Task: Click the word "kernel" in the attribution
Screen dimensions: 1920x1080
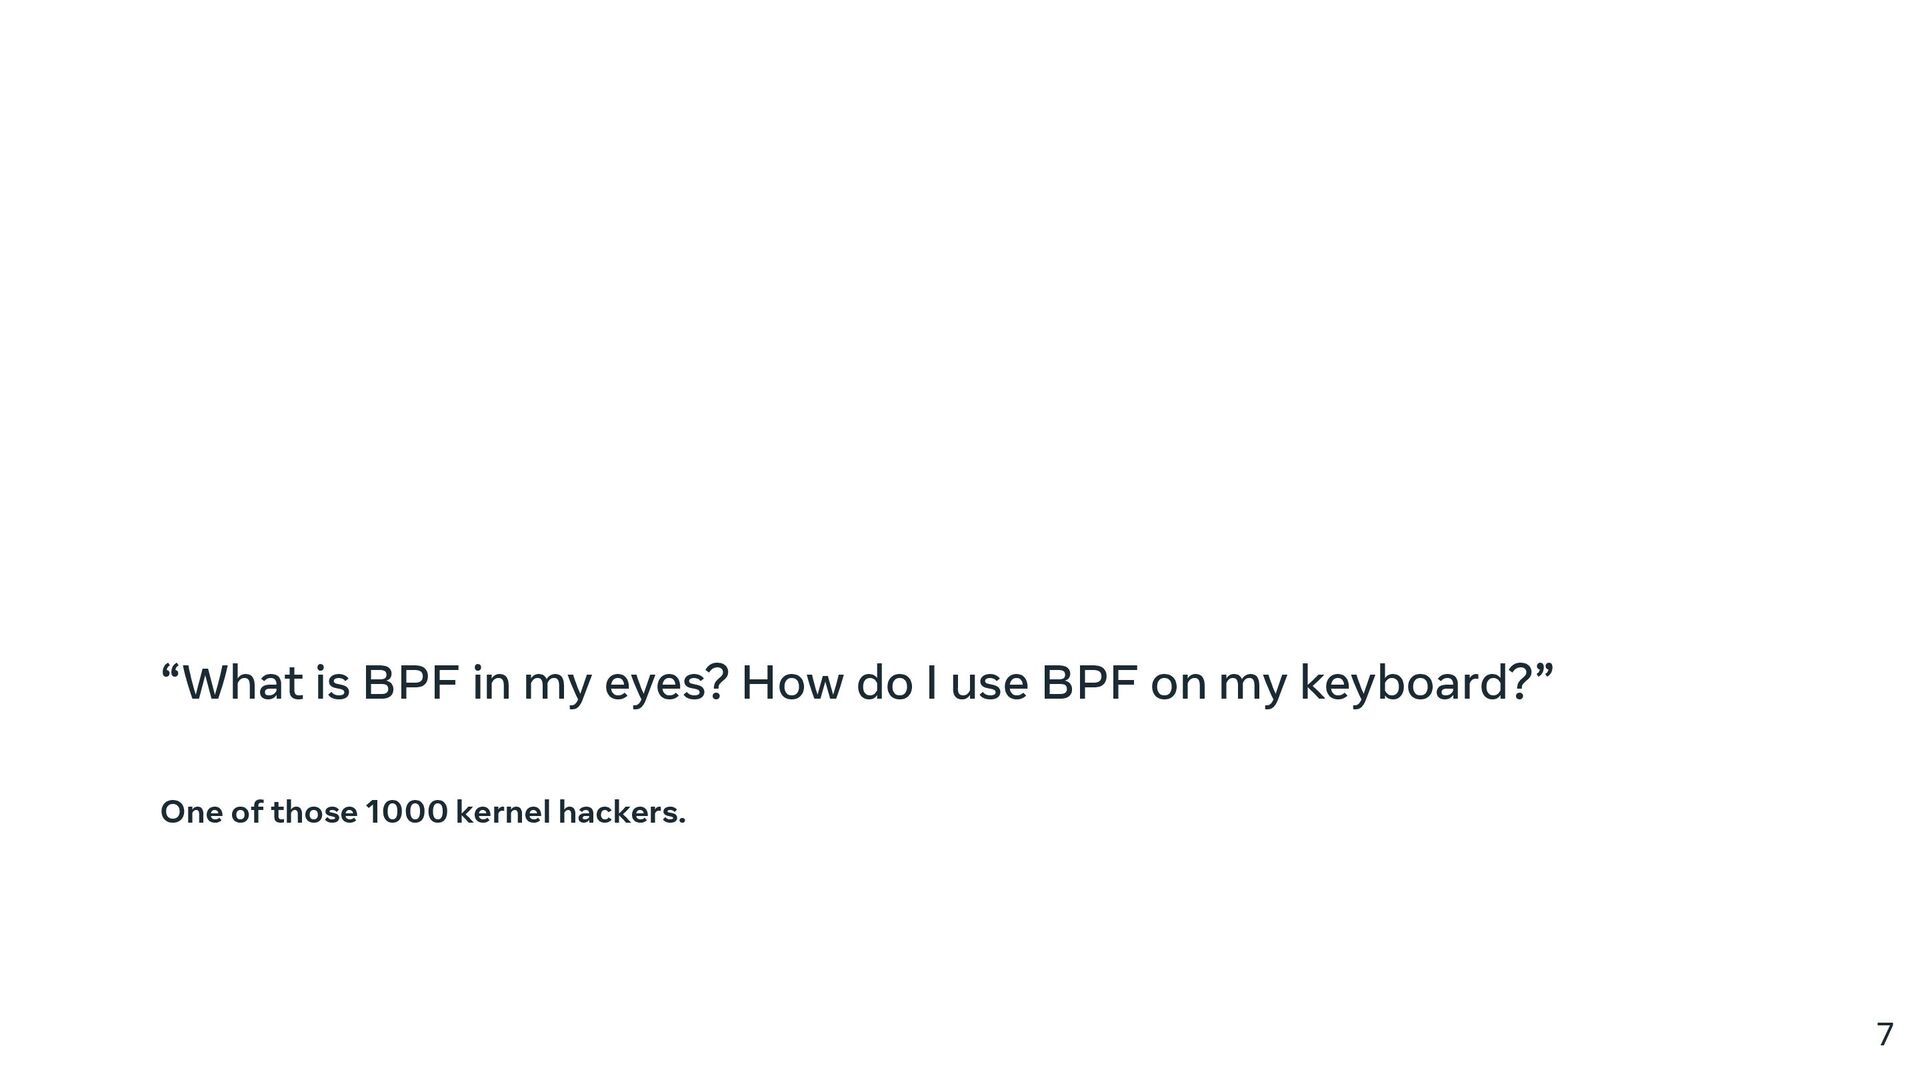Action: click(x=502, y=812)
